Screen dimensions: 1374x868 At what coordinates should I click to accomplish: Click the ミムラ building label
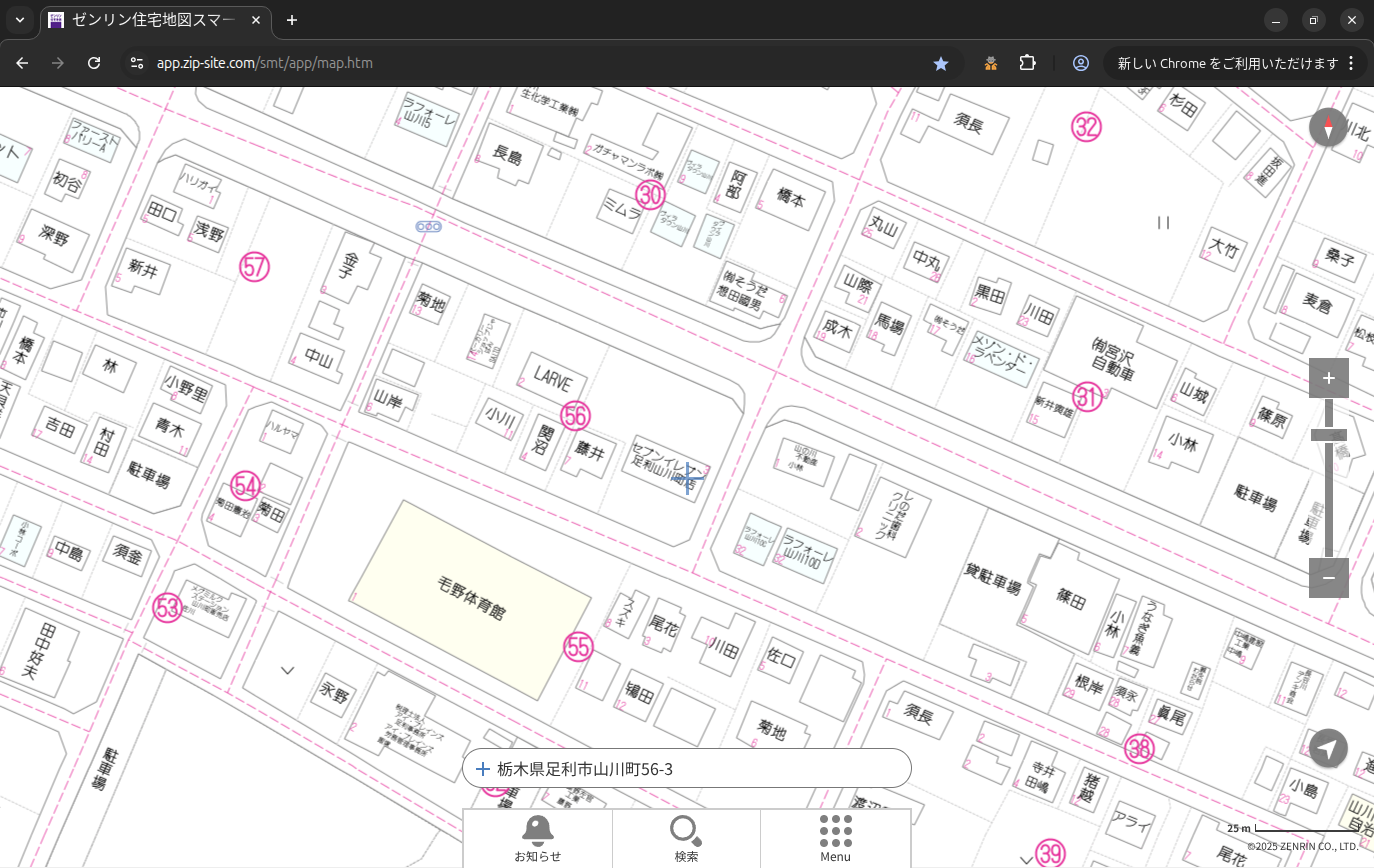620,209
